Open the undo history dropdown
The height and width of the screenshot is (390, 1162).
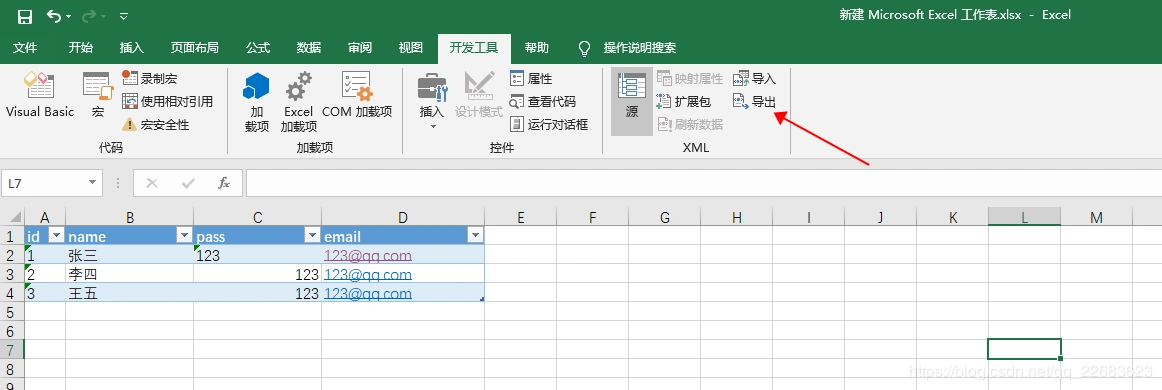pos(69,16)
